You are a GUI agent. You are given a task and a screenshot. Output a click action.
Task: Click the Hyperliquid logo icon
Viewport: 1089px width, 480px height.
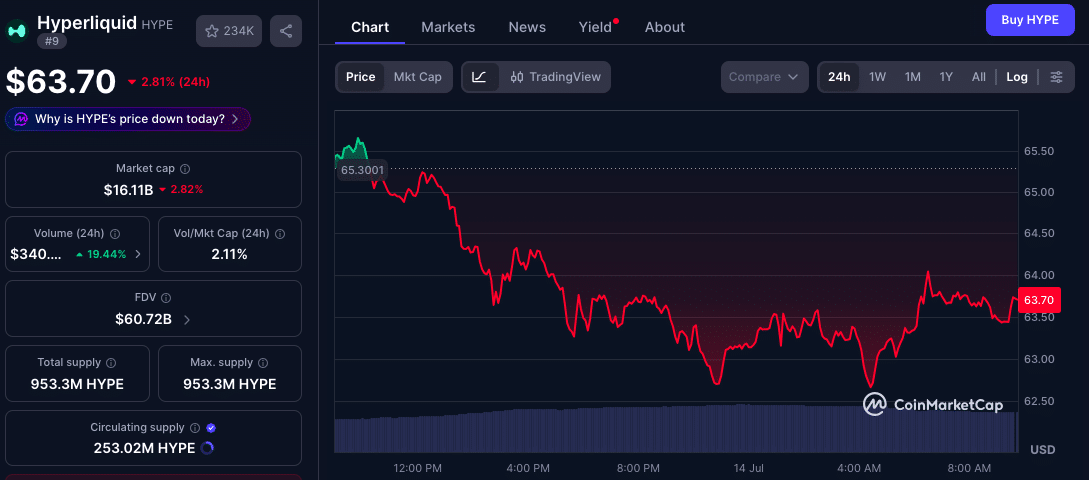pyautogui.click(x=16, y=30)
